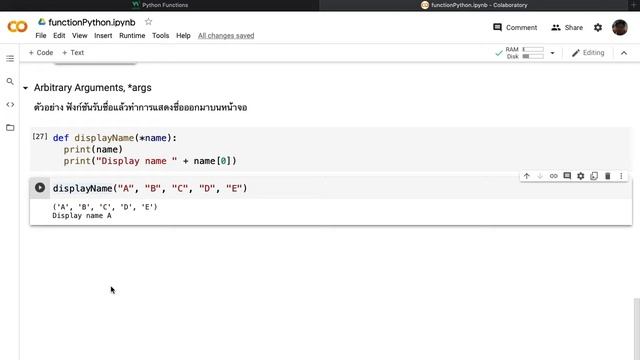Open the Help menu
640x360 pixels.
click(x=183, y=36)
